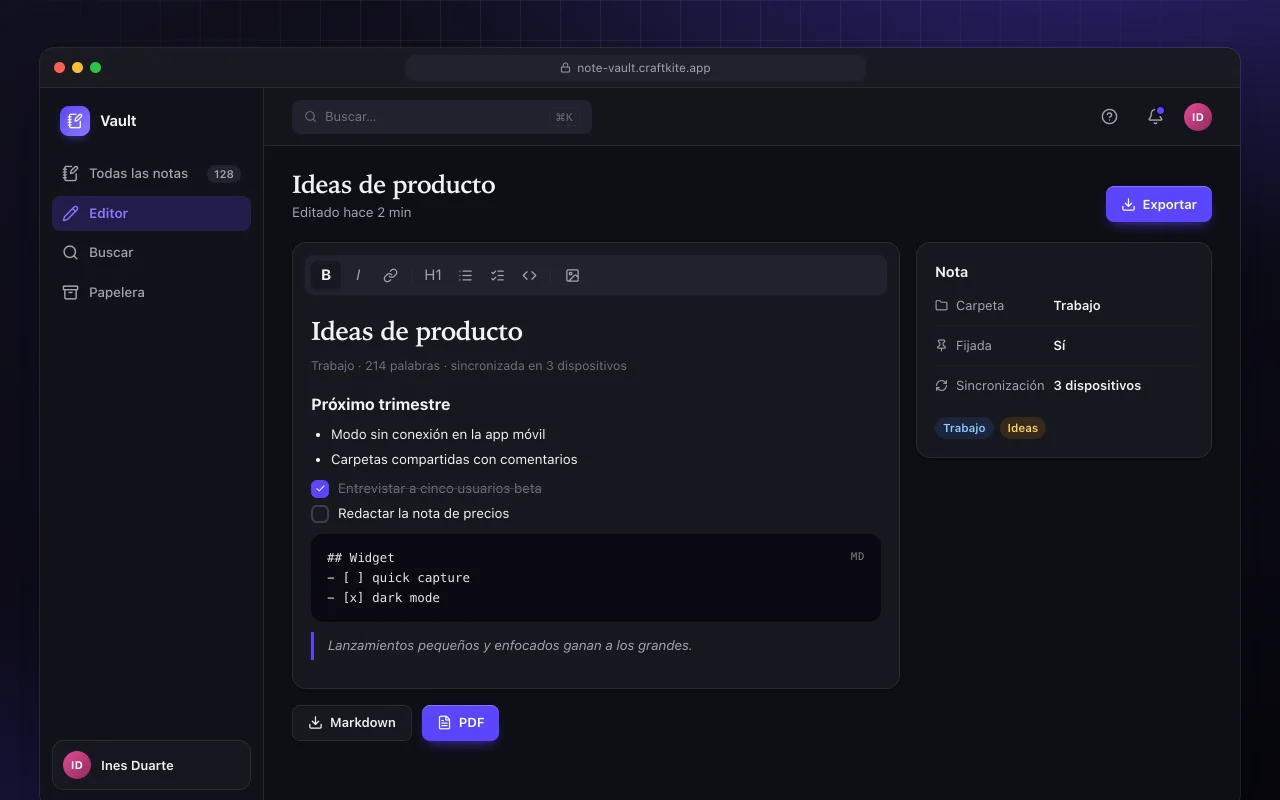Go to Buscar in the sidebar

coord(151,252)
